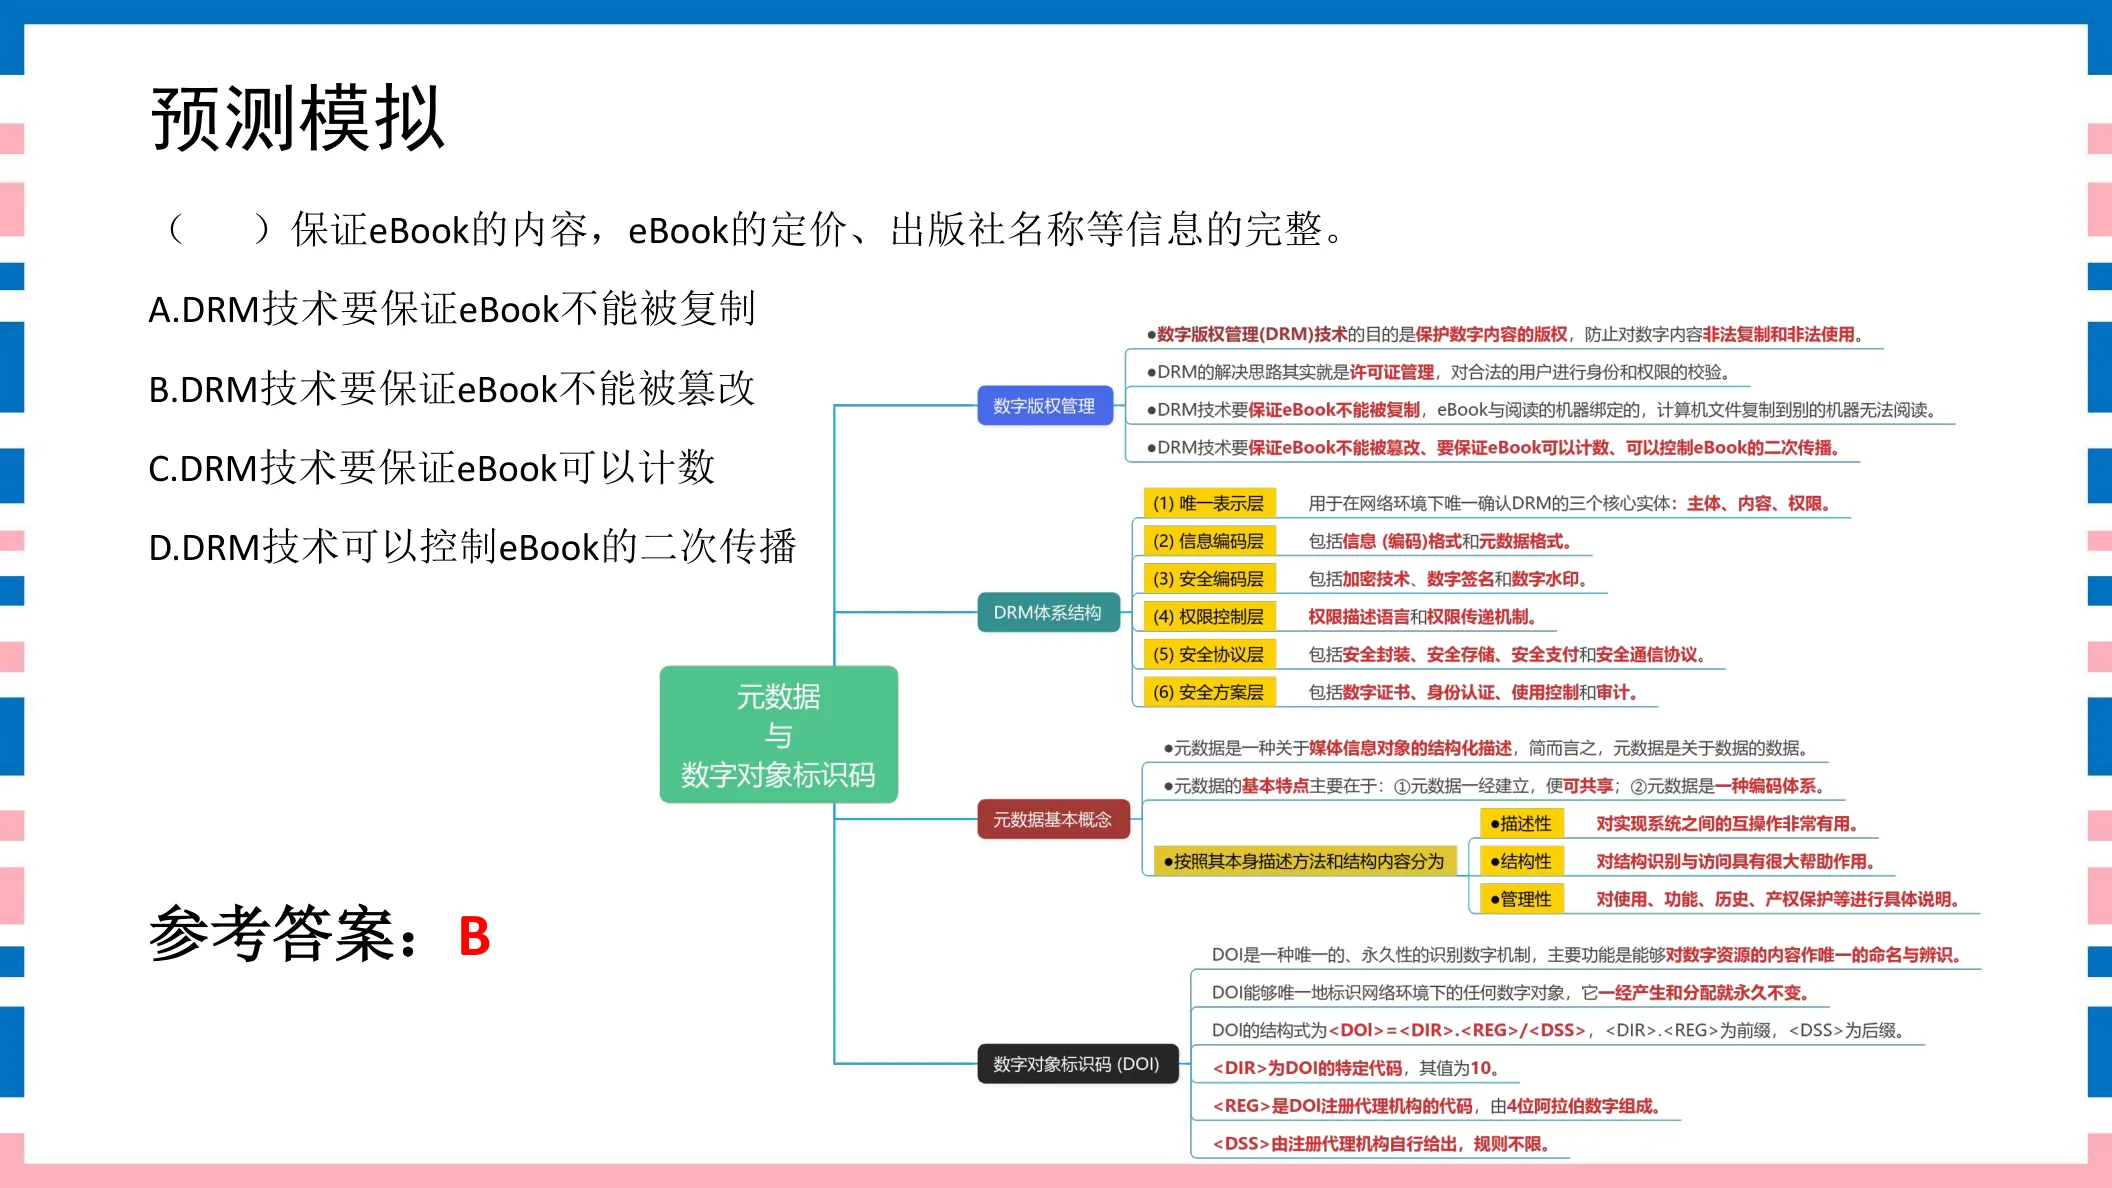The height and width of the screenshot is (1188, 2112).
Task: Select the blue 数字版权管理 node
Action: (x=1044, y=406)
